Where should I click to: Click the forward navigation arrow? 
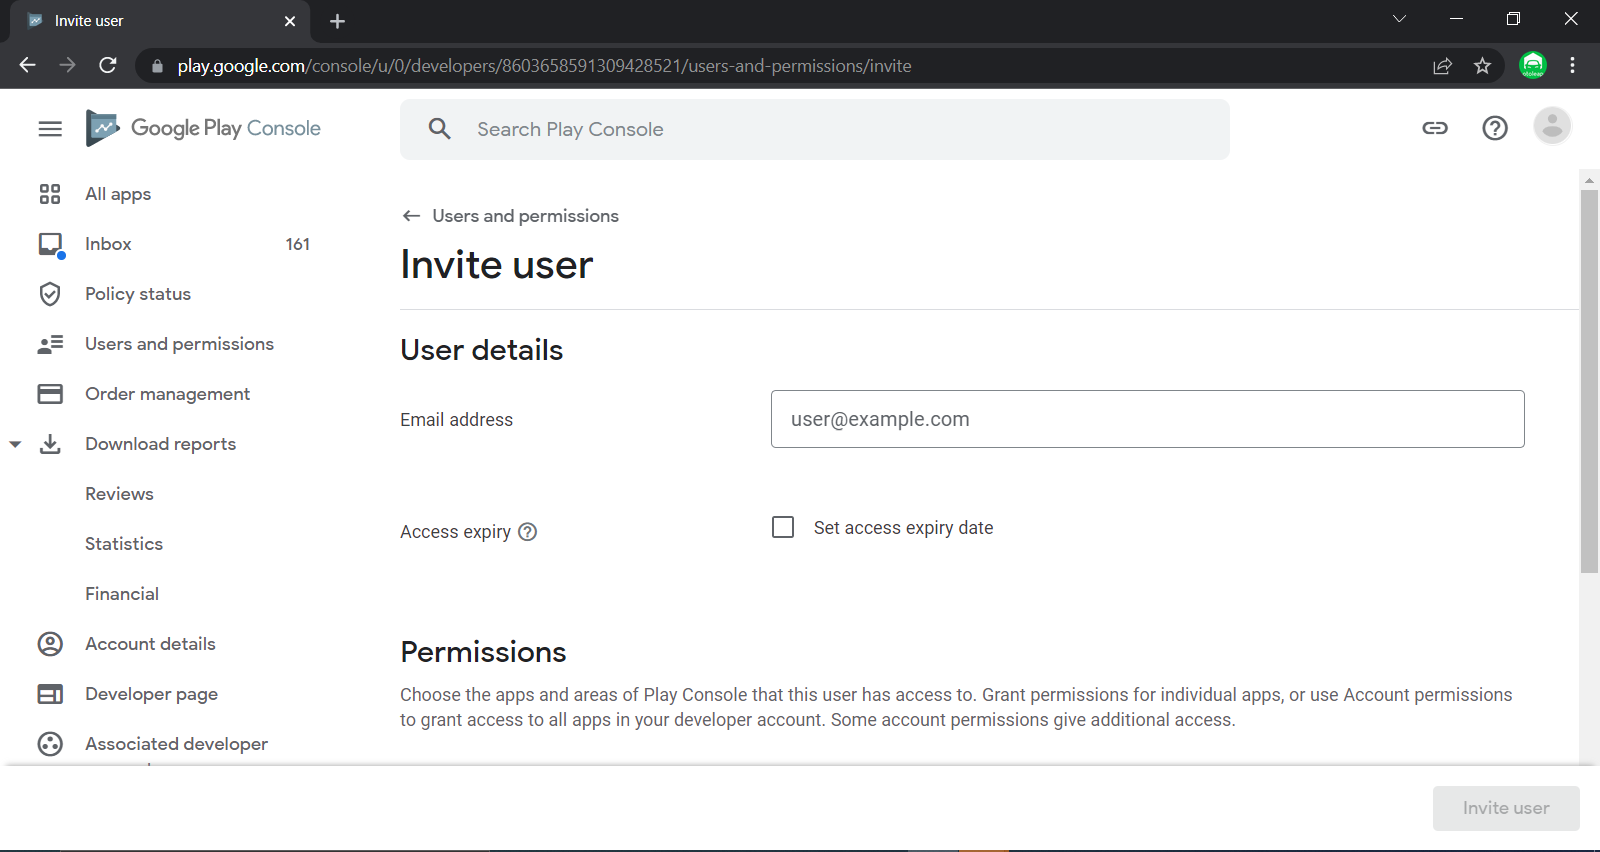tap(67, 65)
